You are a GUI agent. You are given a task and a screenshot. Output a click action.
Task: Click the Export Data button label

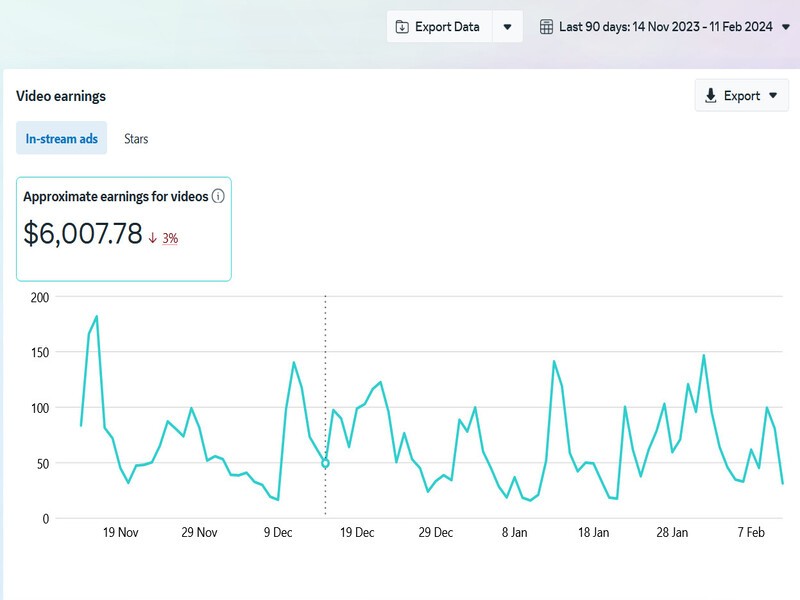(447, 27)
